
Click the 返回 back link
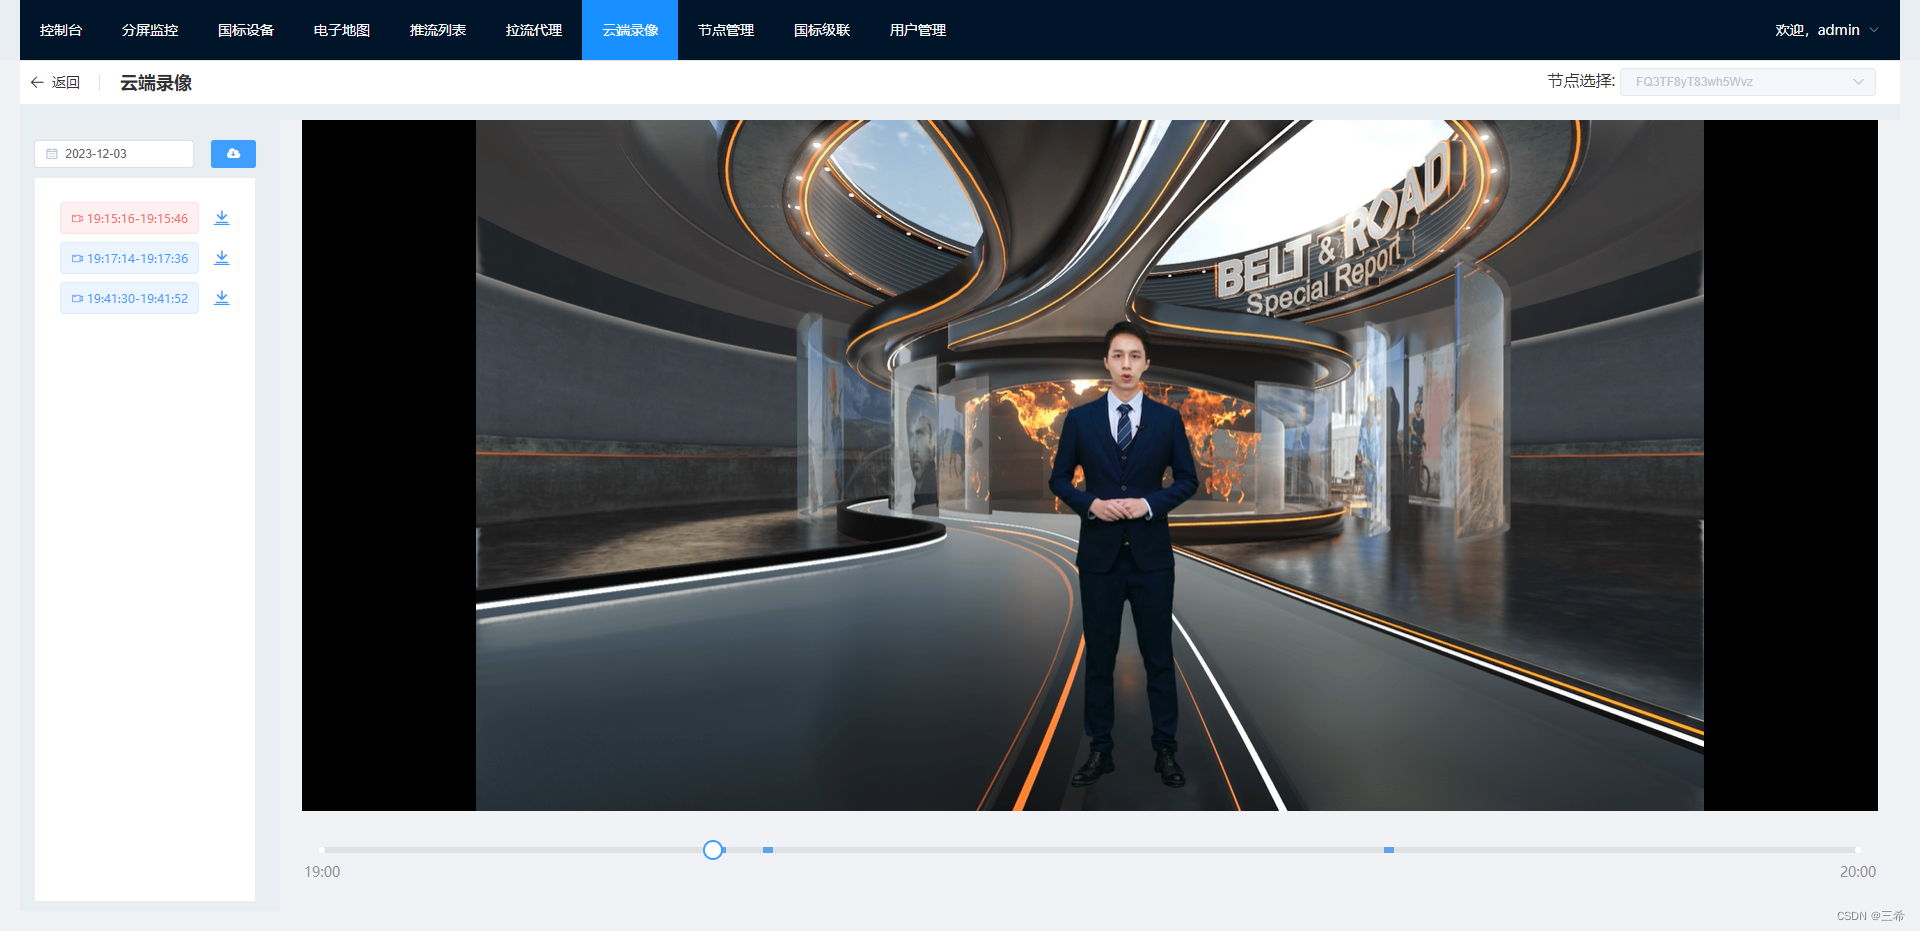click(66, 82)
